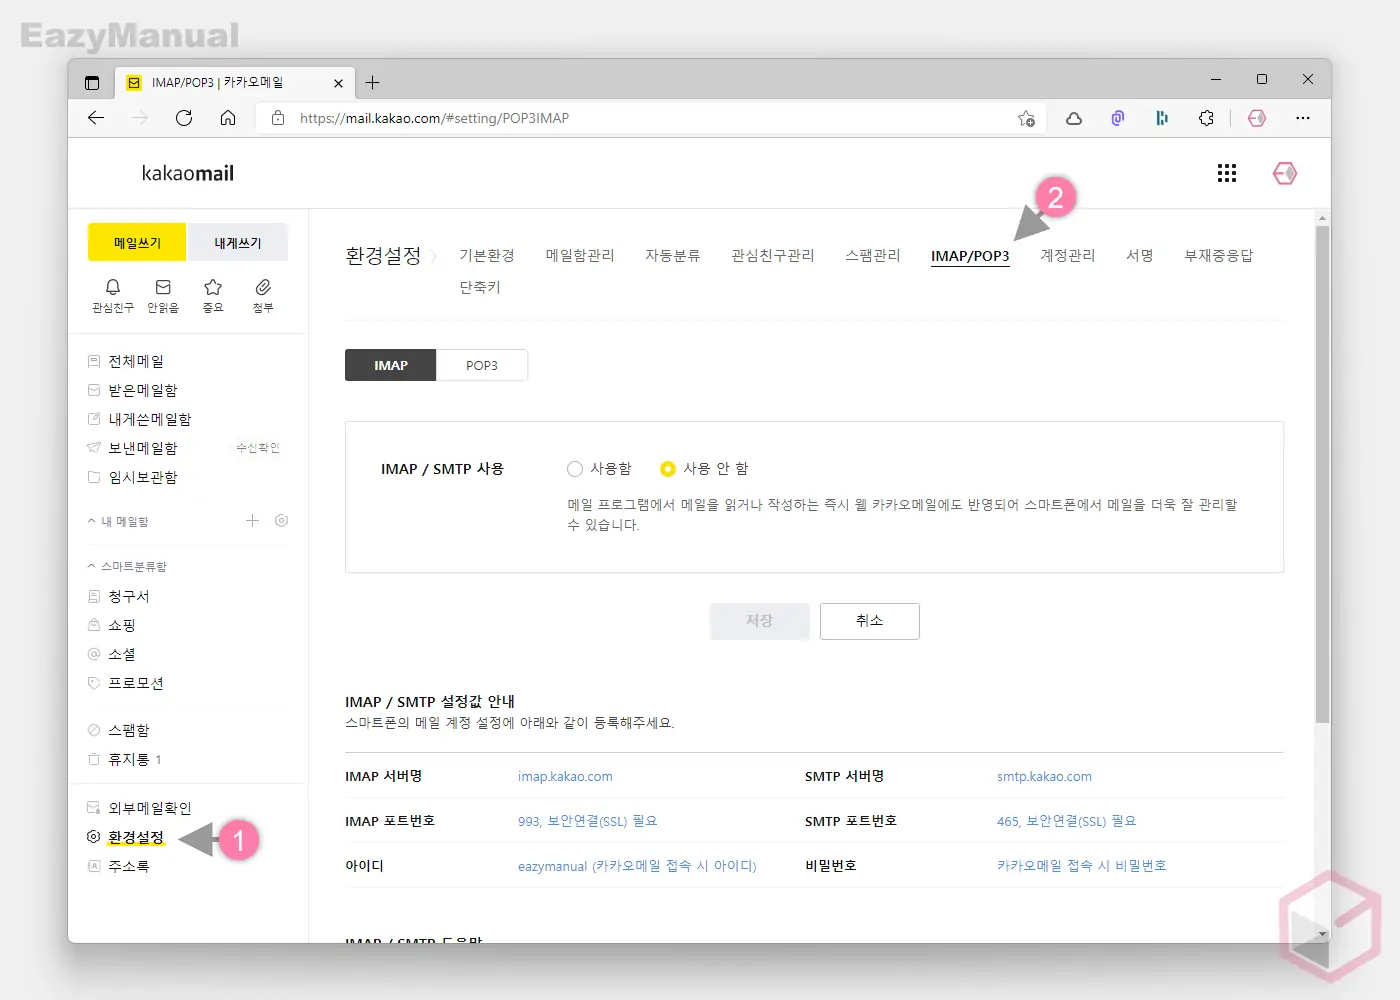Open 받은메일함 folder
The width and height of the screenshot is (1400, 1000).
(143, 390)
